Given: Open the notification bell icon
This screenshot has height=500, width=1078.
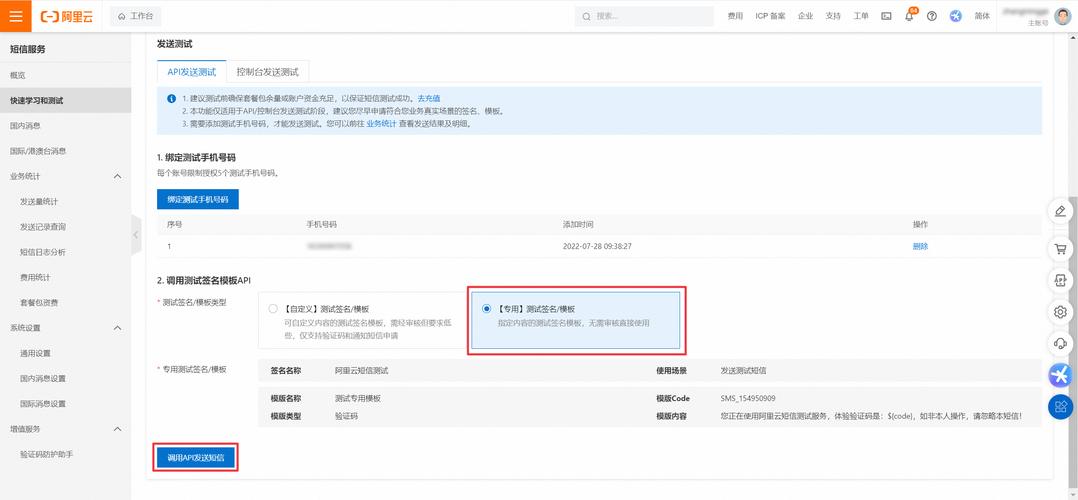Looking at the screenshot, I should 909,17.
